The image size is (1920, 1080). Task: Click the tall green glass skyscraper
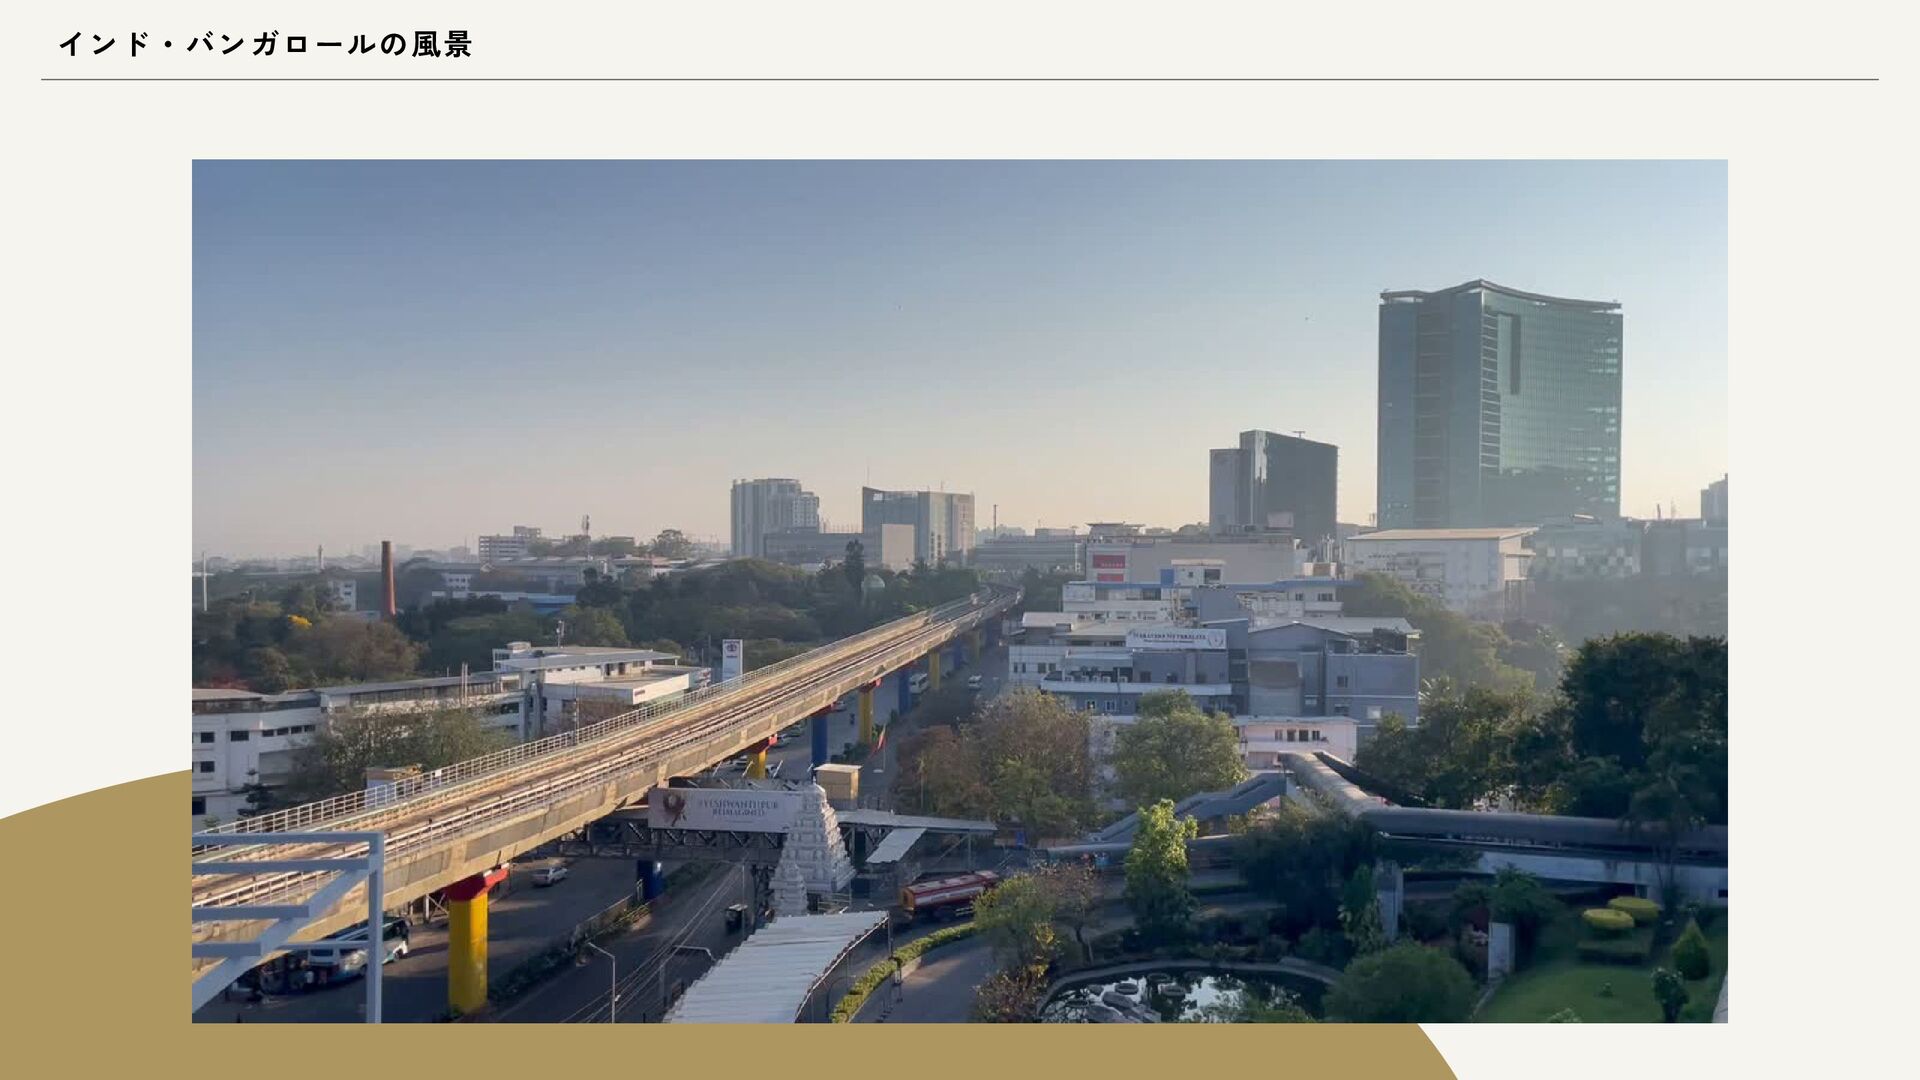[x=1498, y=405]
